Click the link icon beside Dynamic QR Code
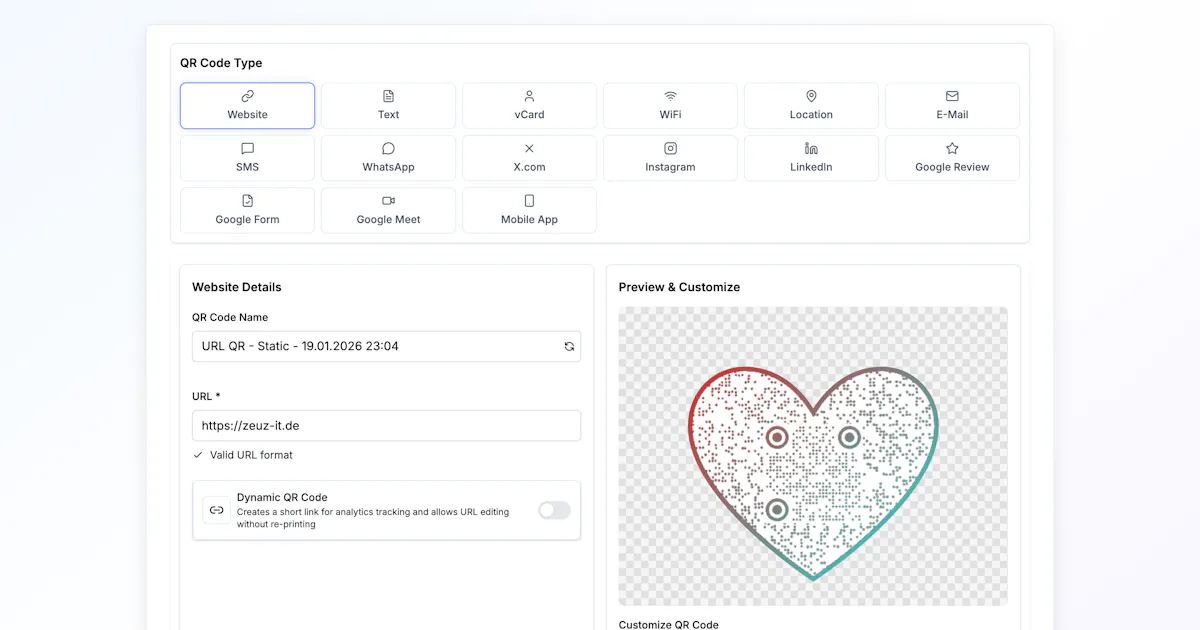The width and height of the screenshot is (1200, 630). (x=216, y=510)
